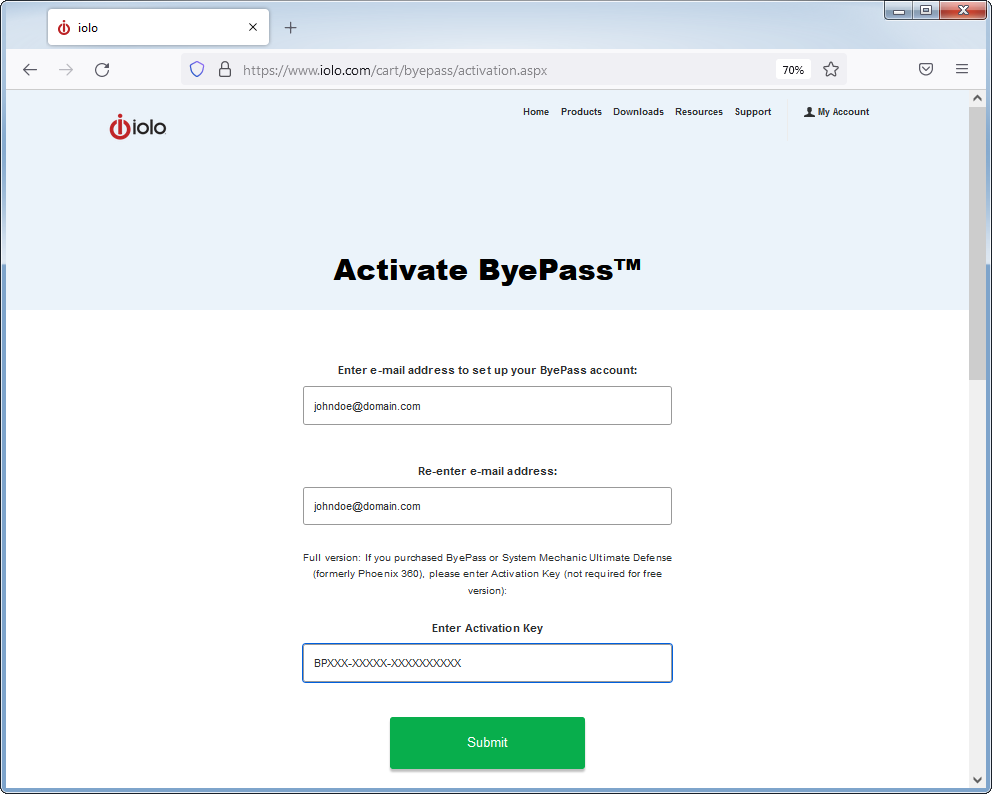992x794 pixels.
Task: Click the browser forward arrow
Action: [66, 70]
